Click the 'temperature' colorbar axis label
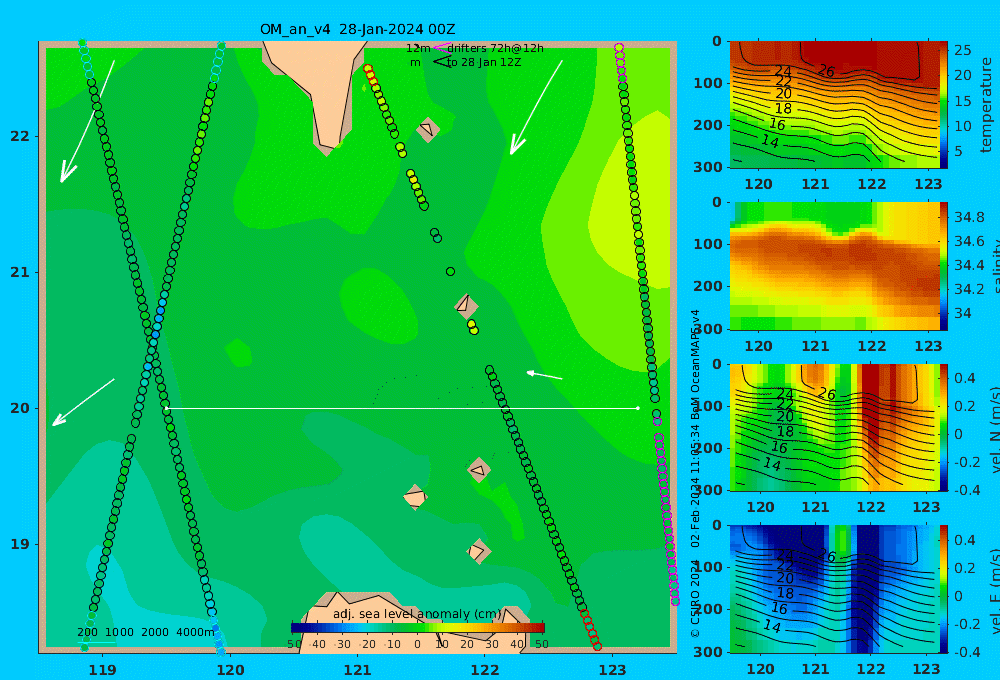1000x680 pixels. click(986, 105)
